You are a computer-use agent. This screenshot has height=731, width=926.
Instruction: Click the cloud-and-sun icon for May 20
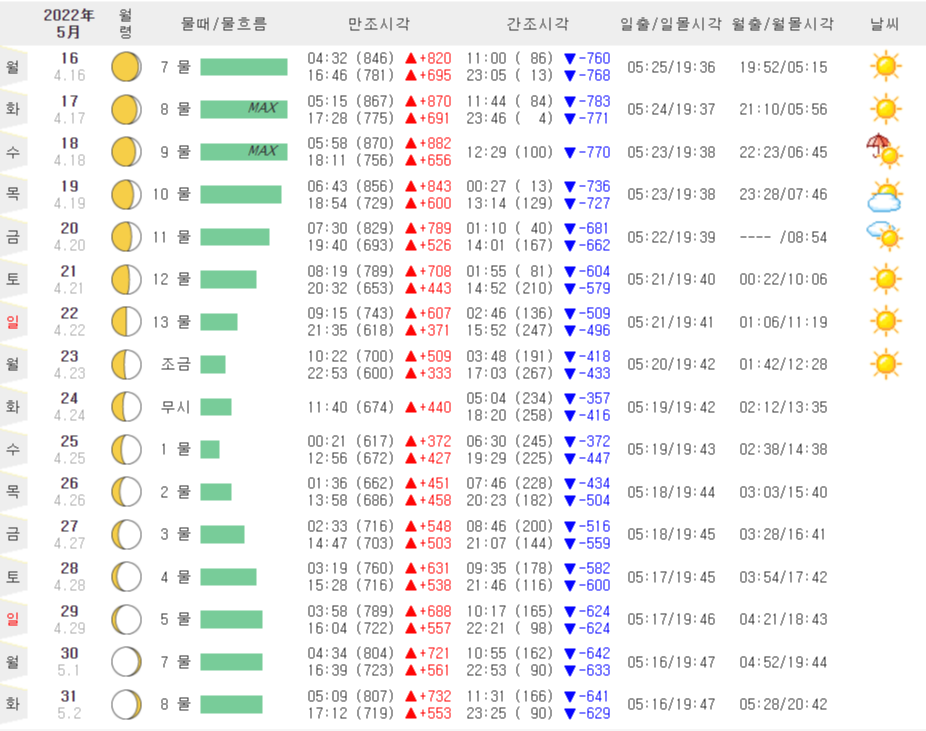885,236
